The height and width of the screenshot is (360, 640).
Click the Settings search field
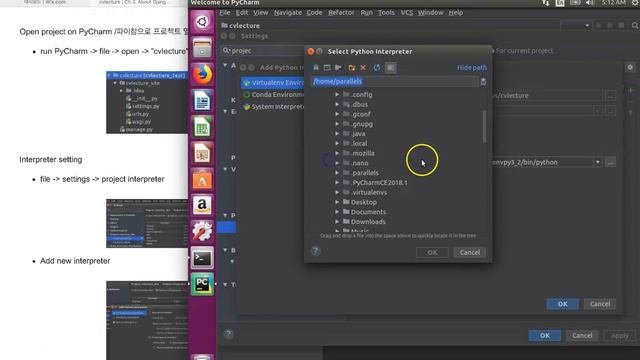263,51
